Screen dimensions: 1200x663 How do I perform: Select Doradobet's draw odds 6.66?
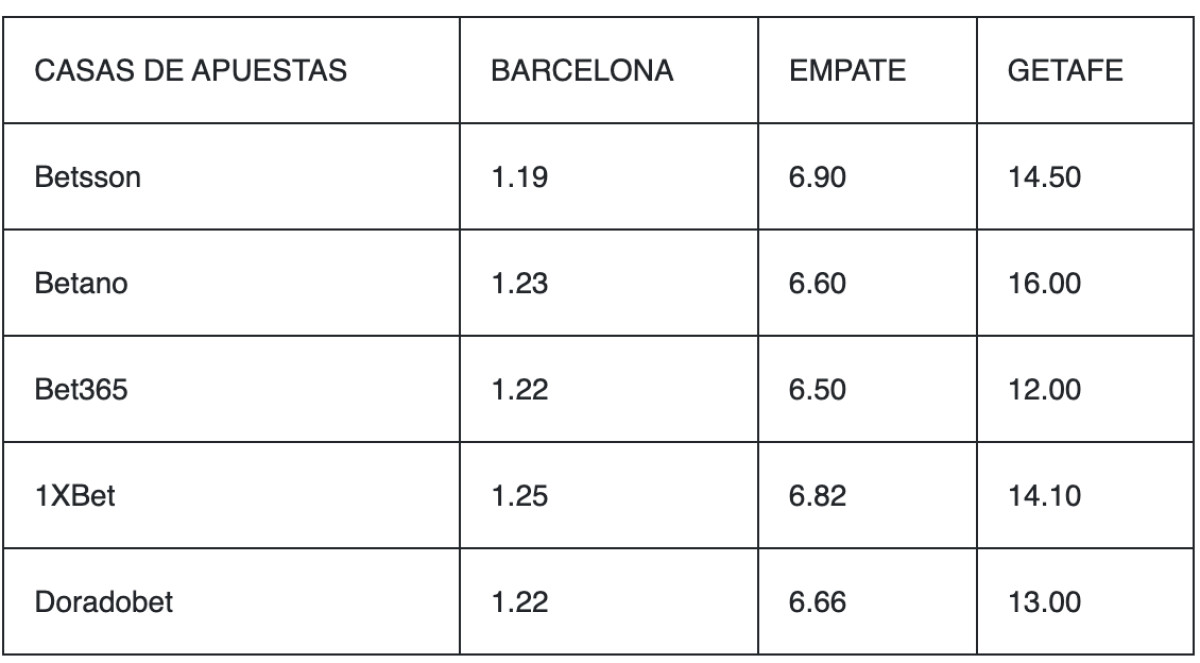click(x=818, y=603)
